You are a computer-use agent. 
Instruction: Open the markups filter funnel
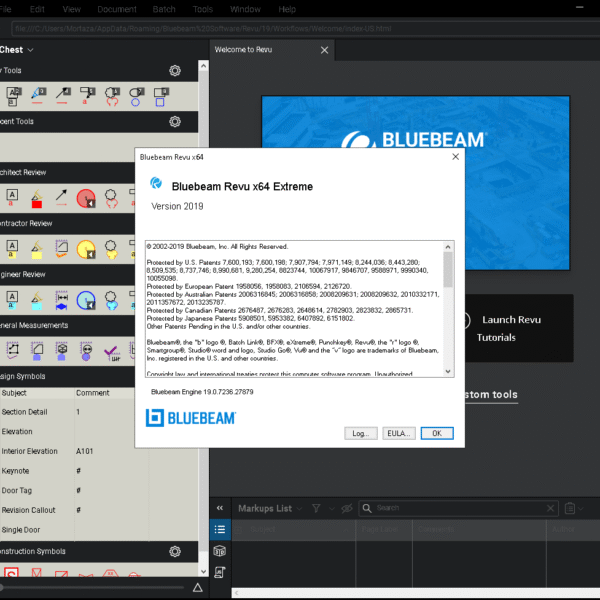(x=316, y=508)
